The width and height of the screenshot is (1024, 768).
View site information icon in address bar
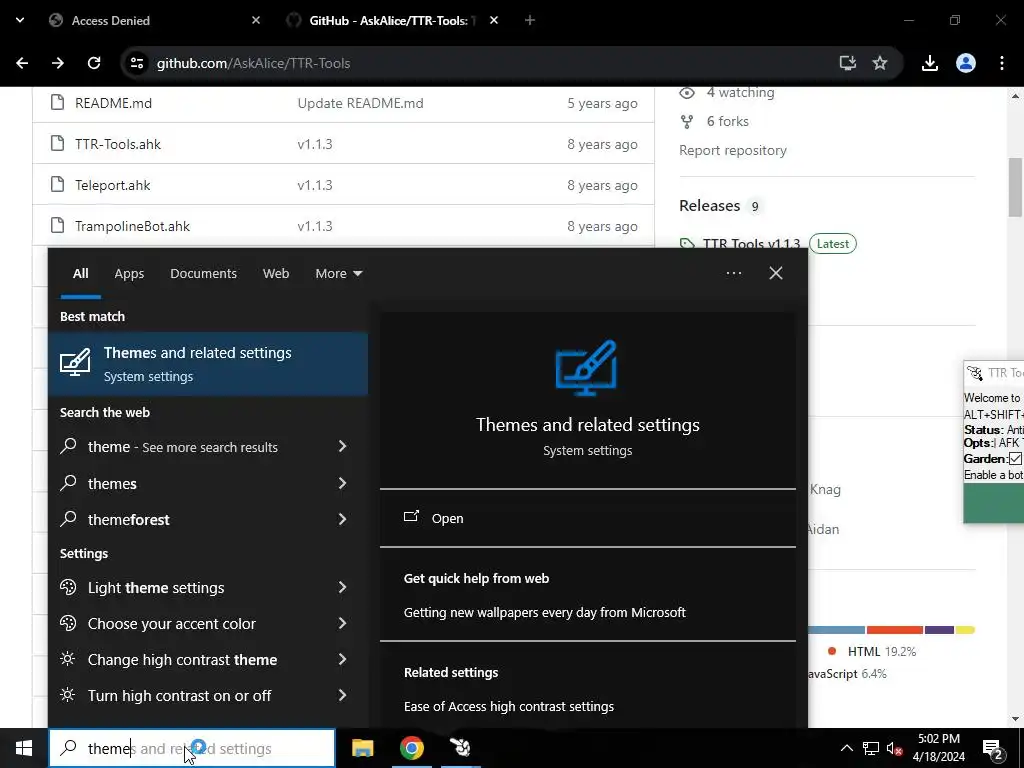pos(136,63)
